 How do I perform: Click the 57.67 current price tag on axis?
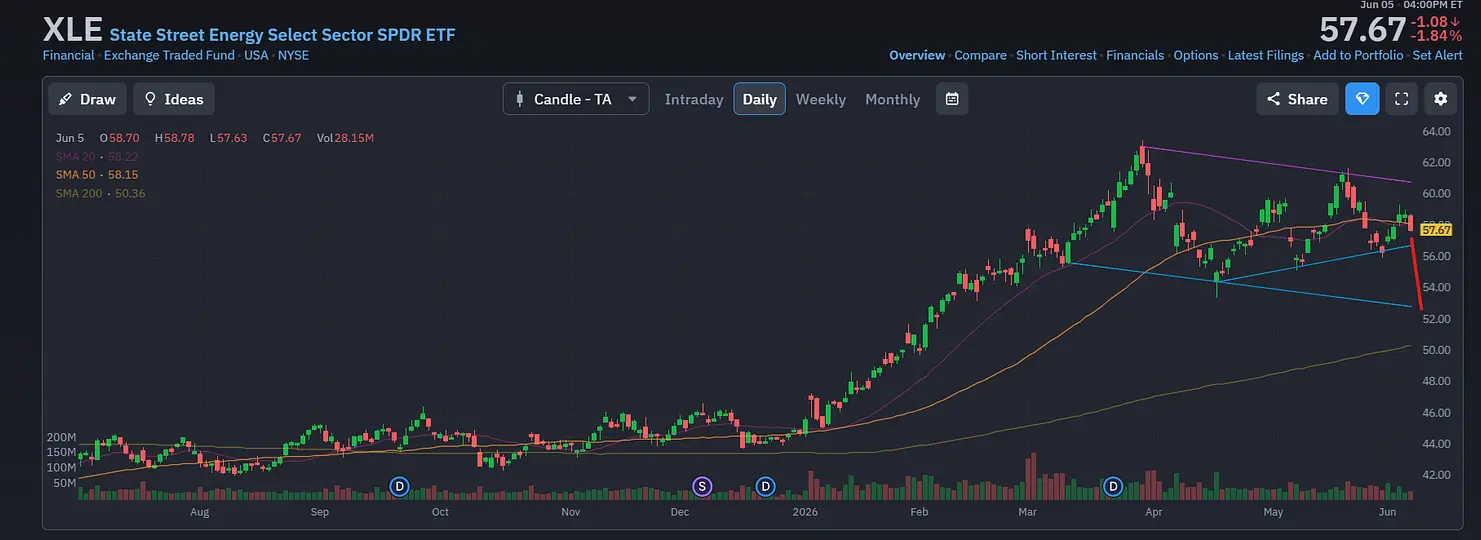1436,230
